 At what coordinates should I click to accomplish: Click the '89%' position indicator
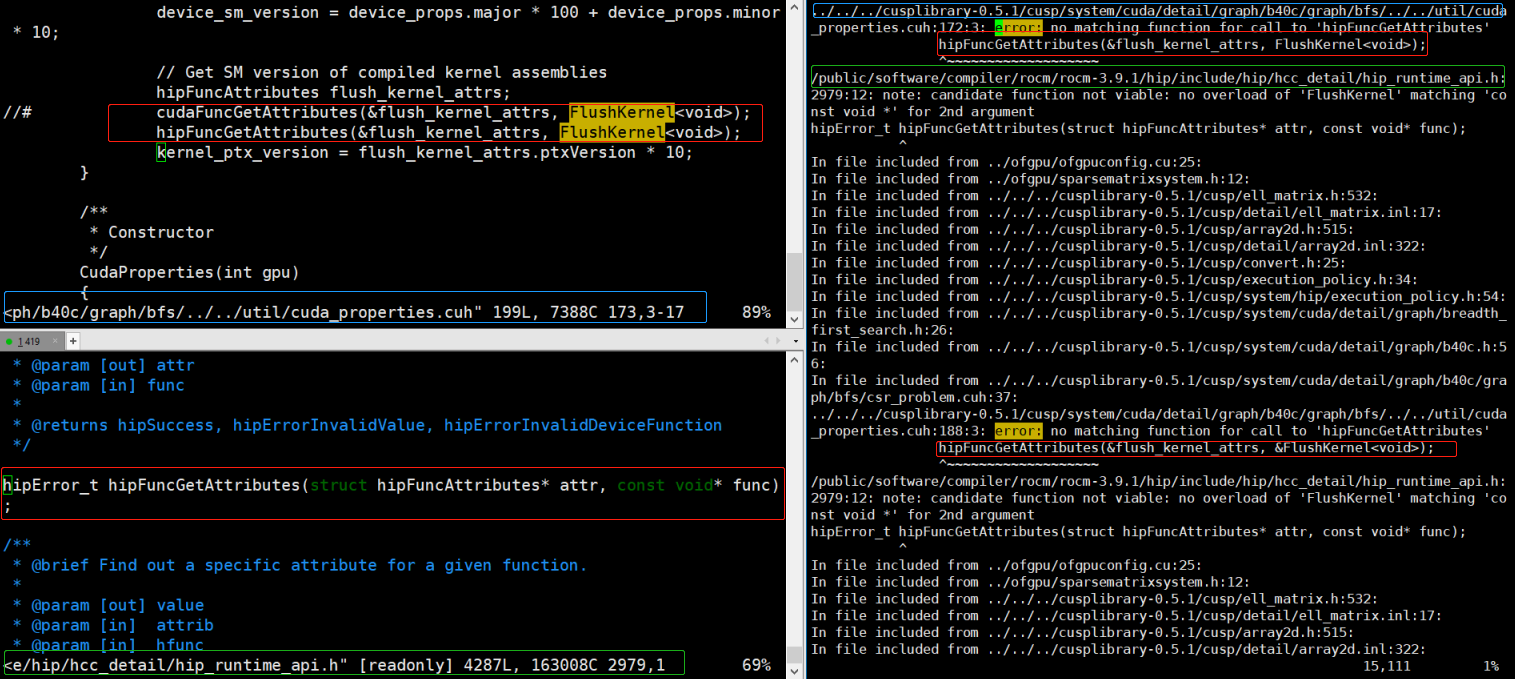pyautogui.click(x=756, y=312)
